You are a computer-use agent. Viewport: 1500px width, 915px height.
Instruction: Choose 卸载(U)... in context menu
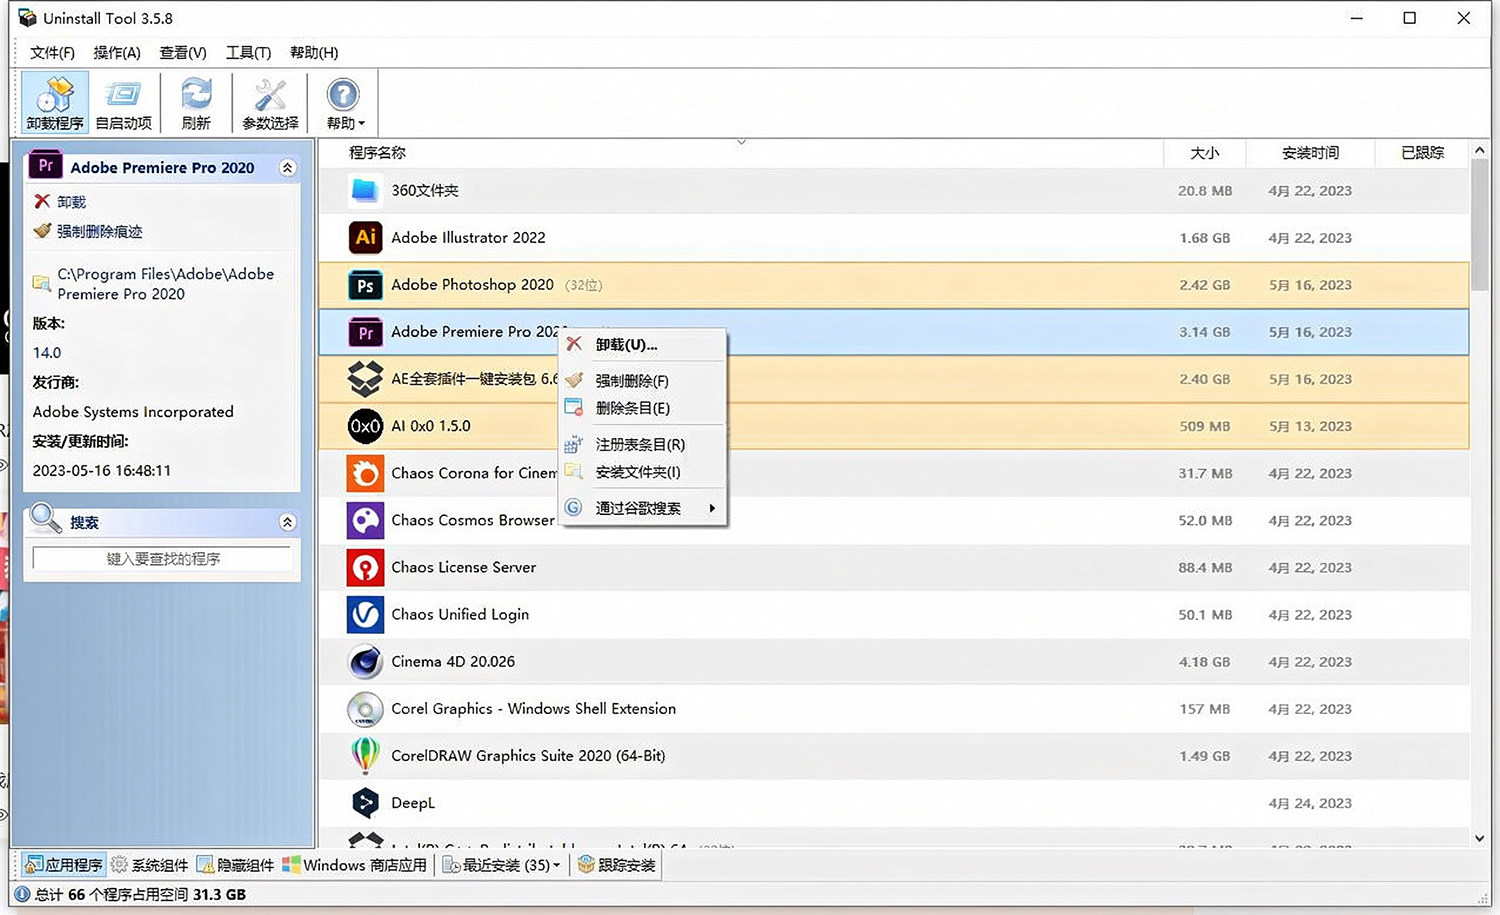643,345
